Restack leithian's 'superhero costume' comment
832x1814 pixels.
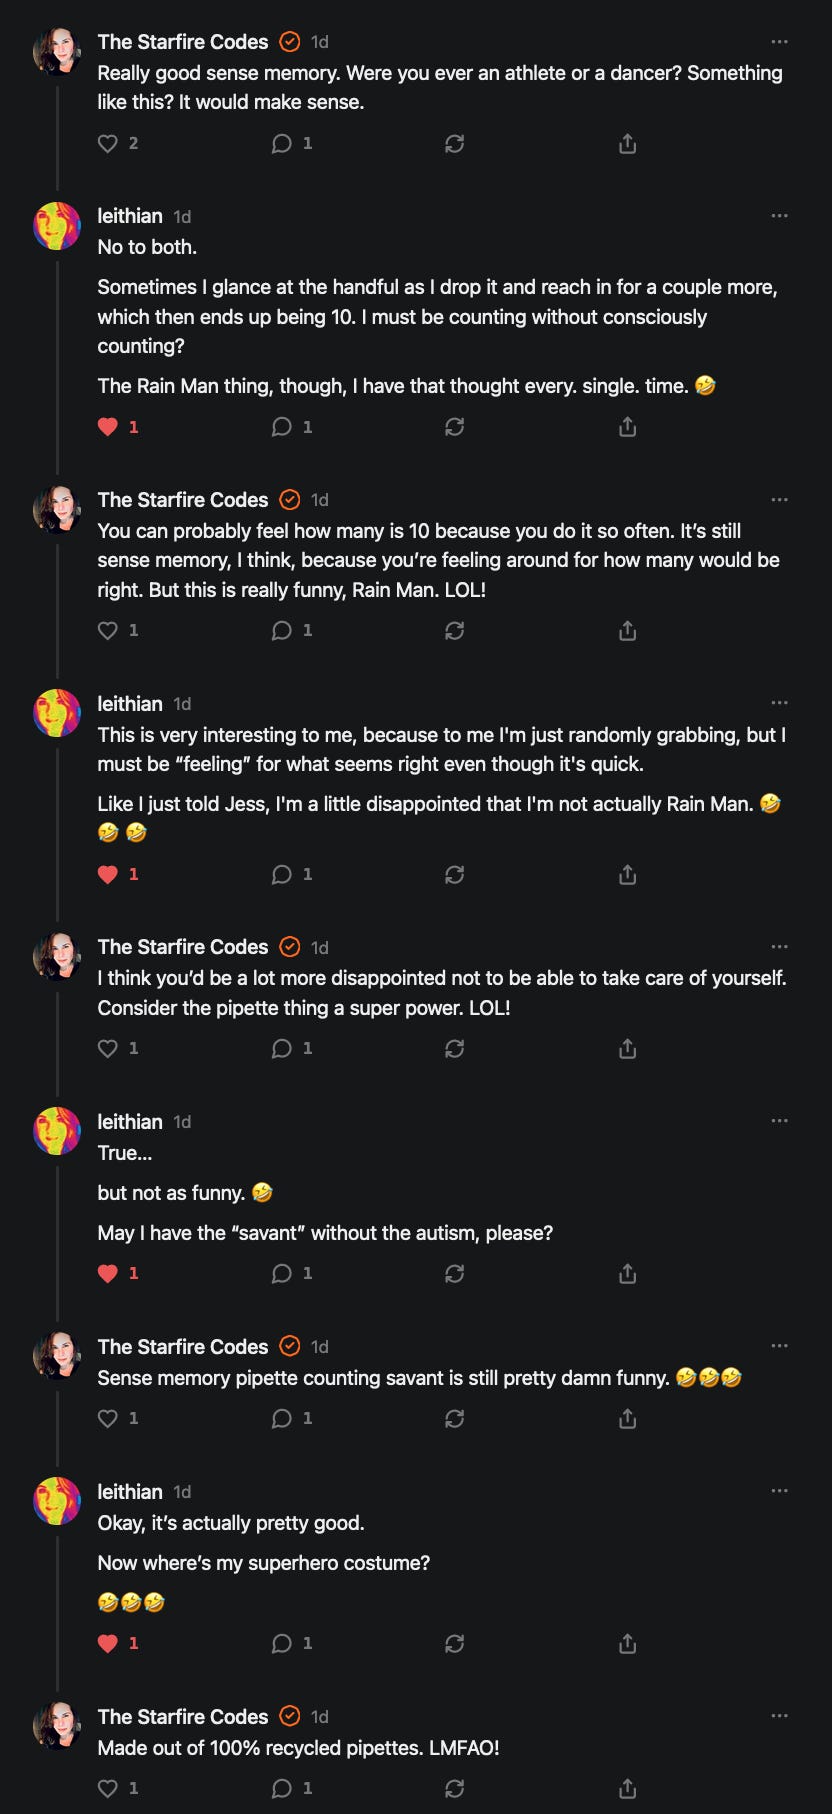pyautogui.click(x=454, y=1643)
